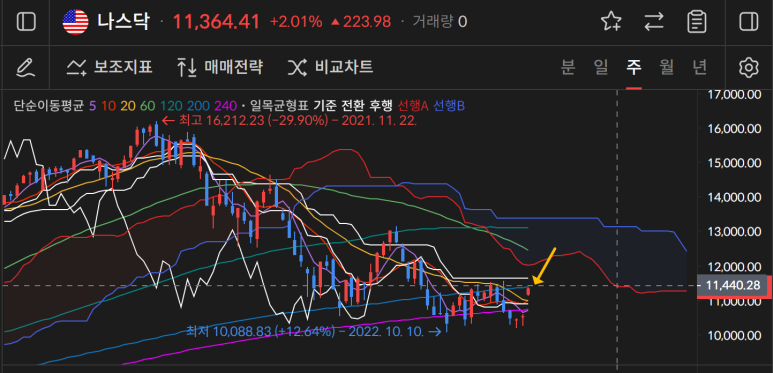Click the 11,440.28 crosshair price tag

(733, 285)
